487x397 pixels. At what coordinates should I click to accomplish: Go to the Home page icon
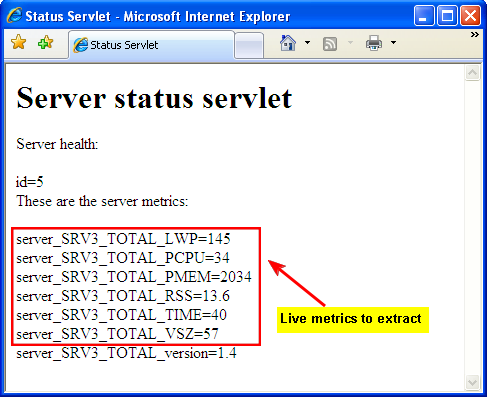pyautogui.click(x=288, y=43)
